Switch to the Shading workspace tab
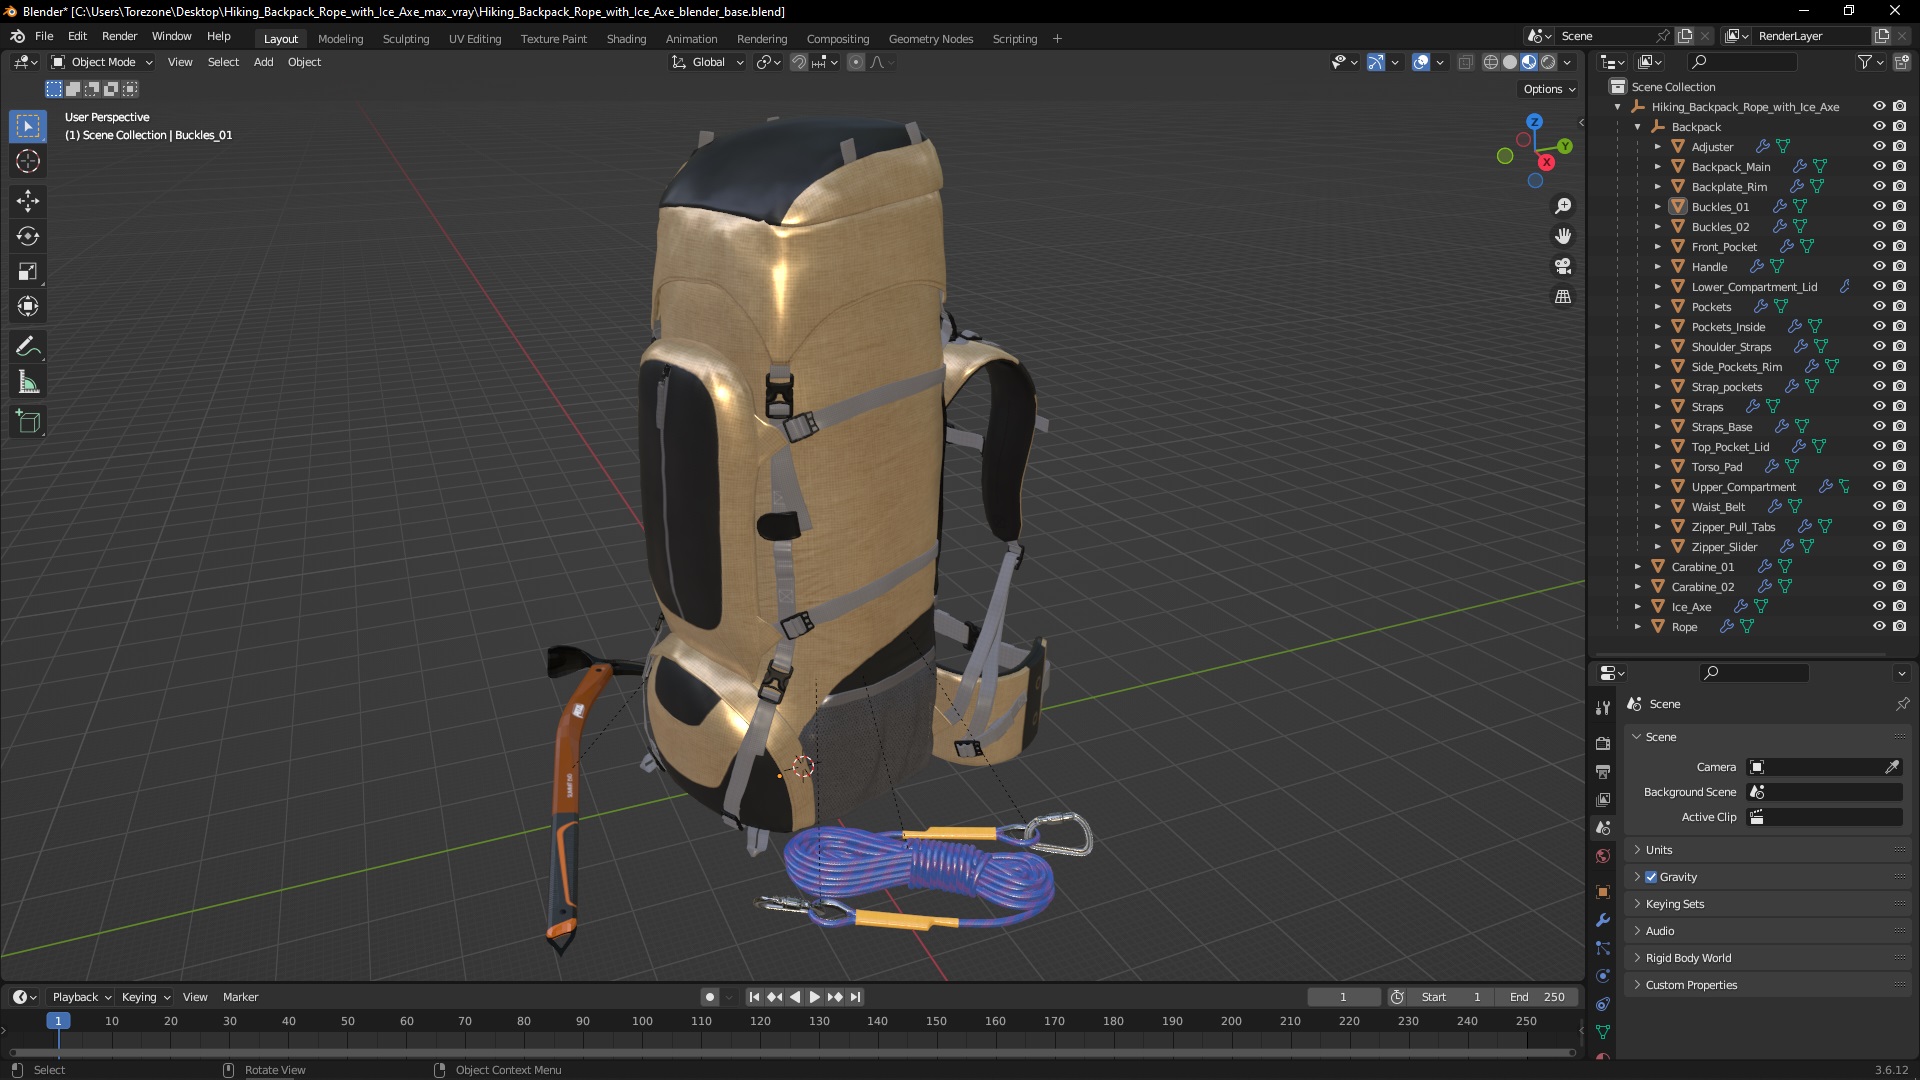The height and width of the screenshot is (1080, 1920). point(626,39)
